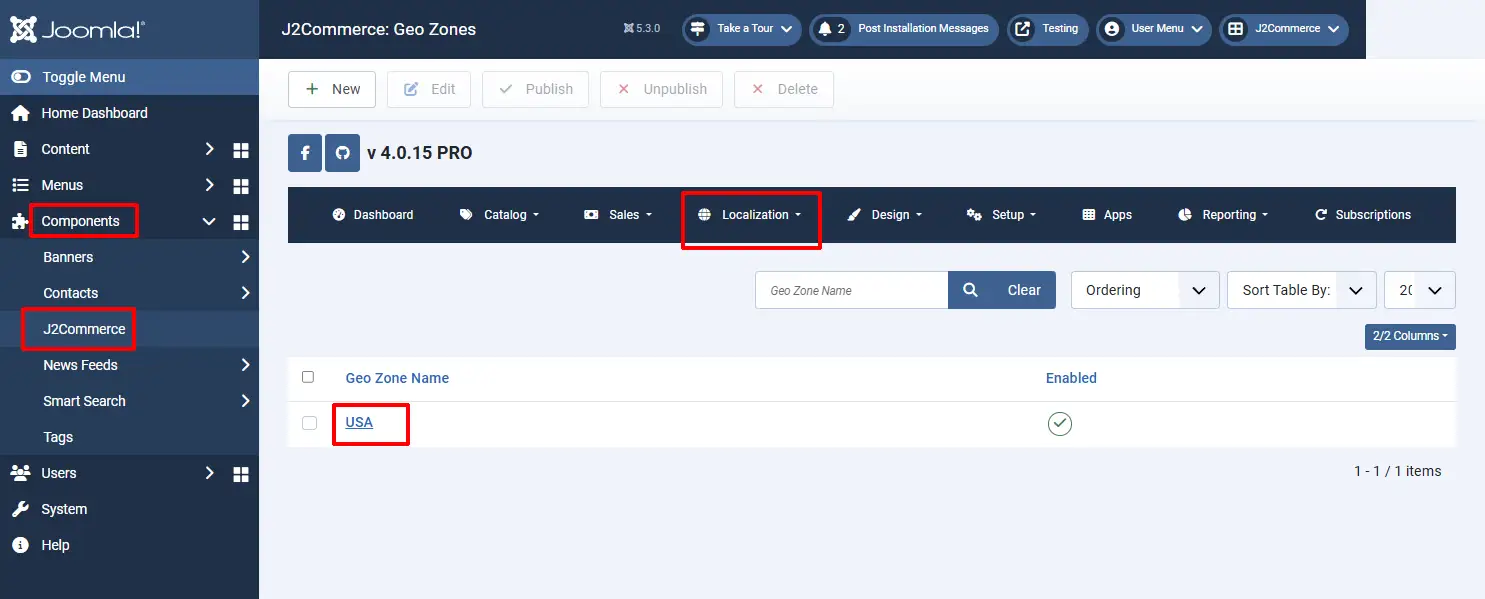Check the USA row checkbox

(309, 423)
